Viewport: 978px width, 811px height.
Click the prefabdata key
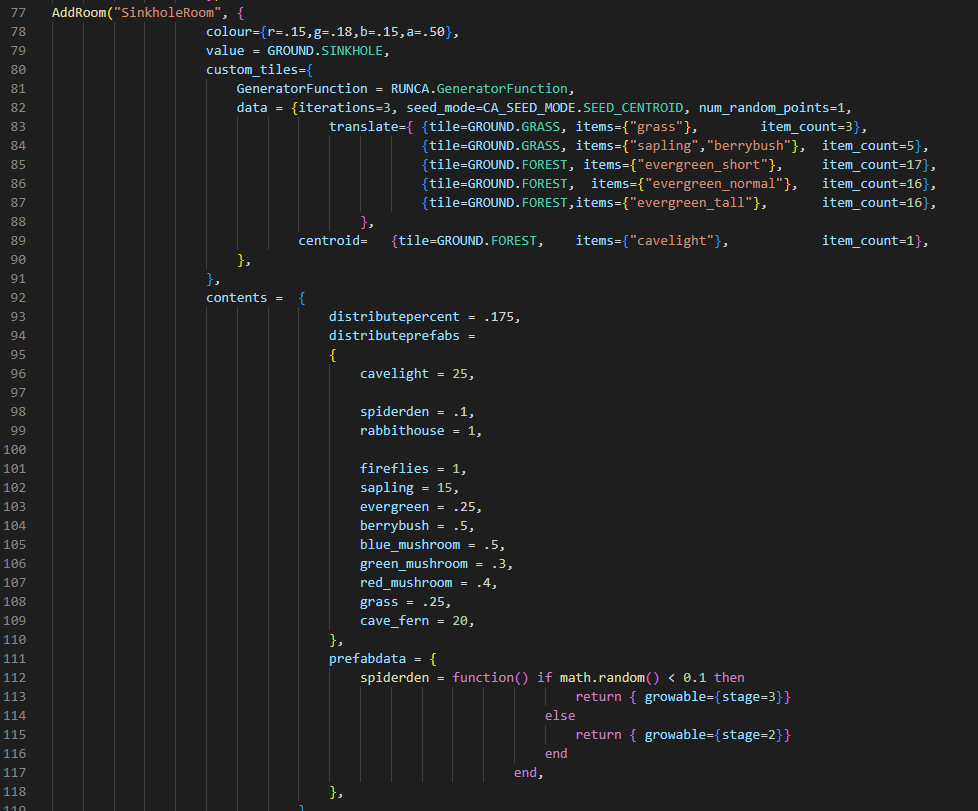coord(367,659)
